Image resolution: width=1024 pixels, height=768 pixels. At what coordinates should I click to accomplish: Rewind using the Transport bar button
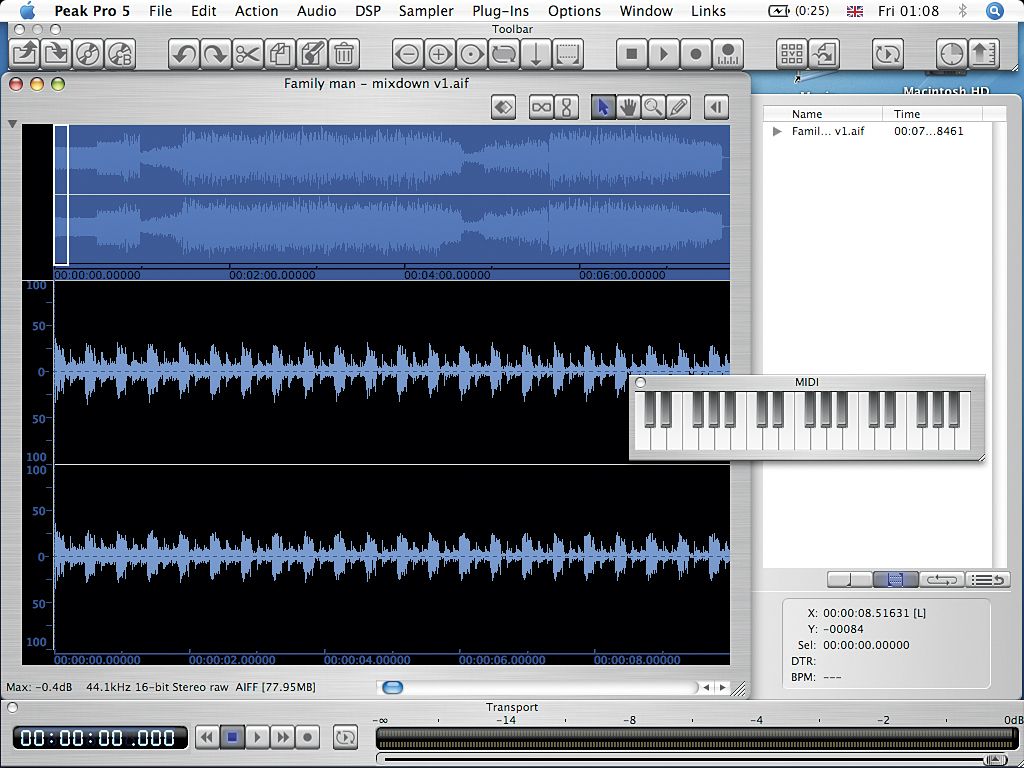click(207, 737)
